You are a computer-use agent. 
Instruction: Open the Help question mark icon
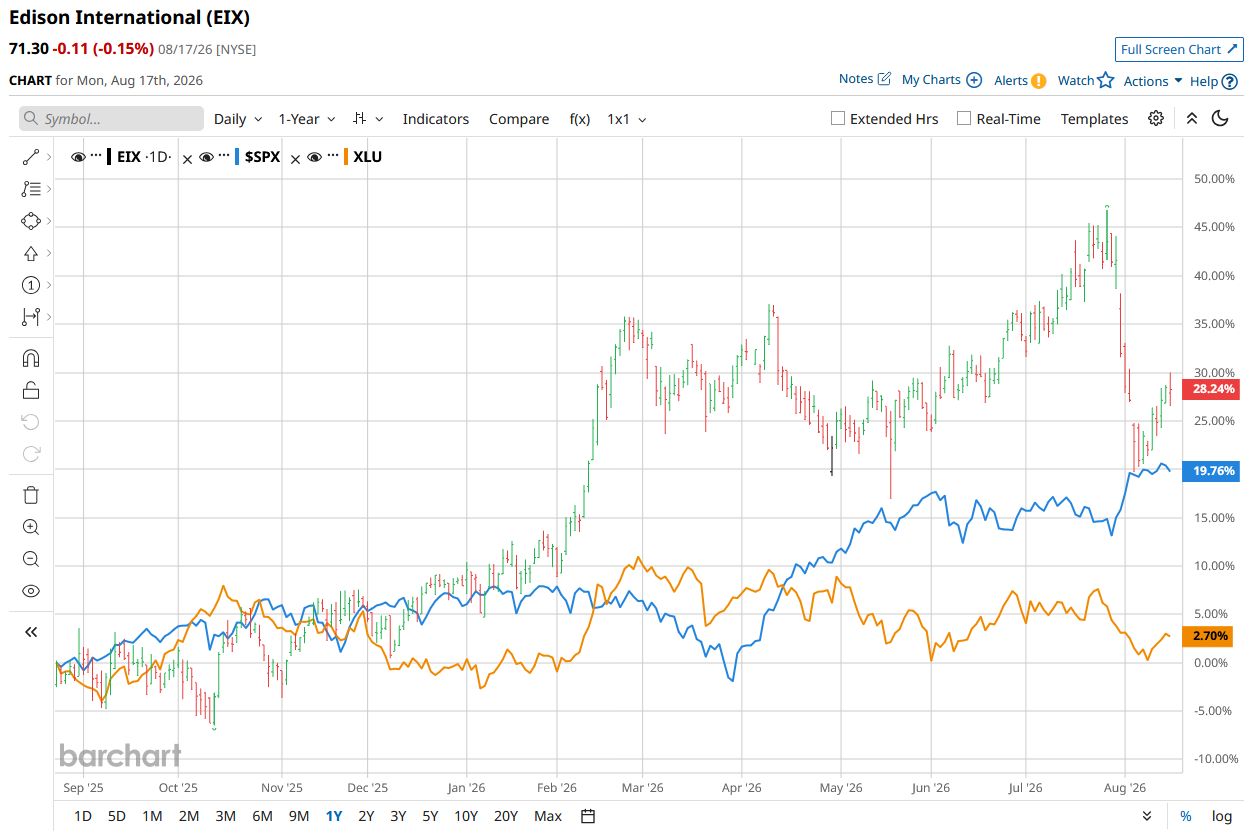1230,81
